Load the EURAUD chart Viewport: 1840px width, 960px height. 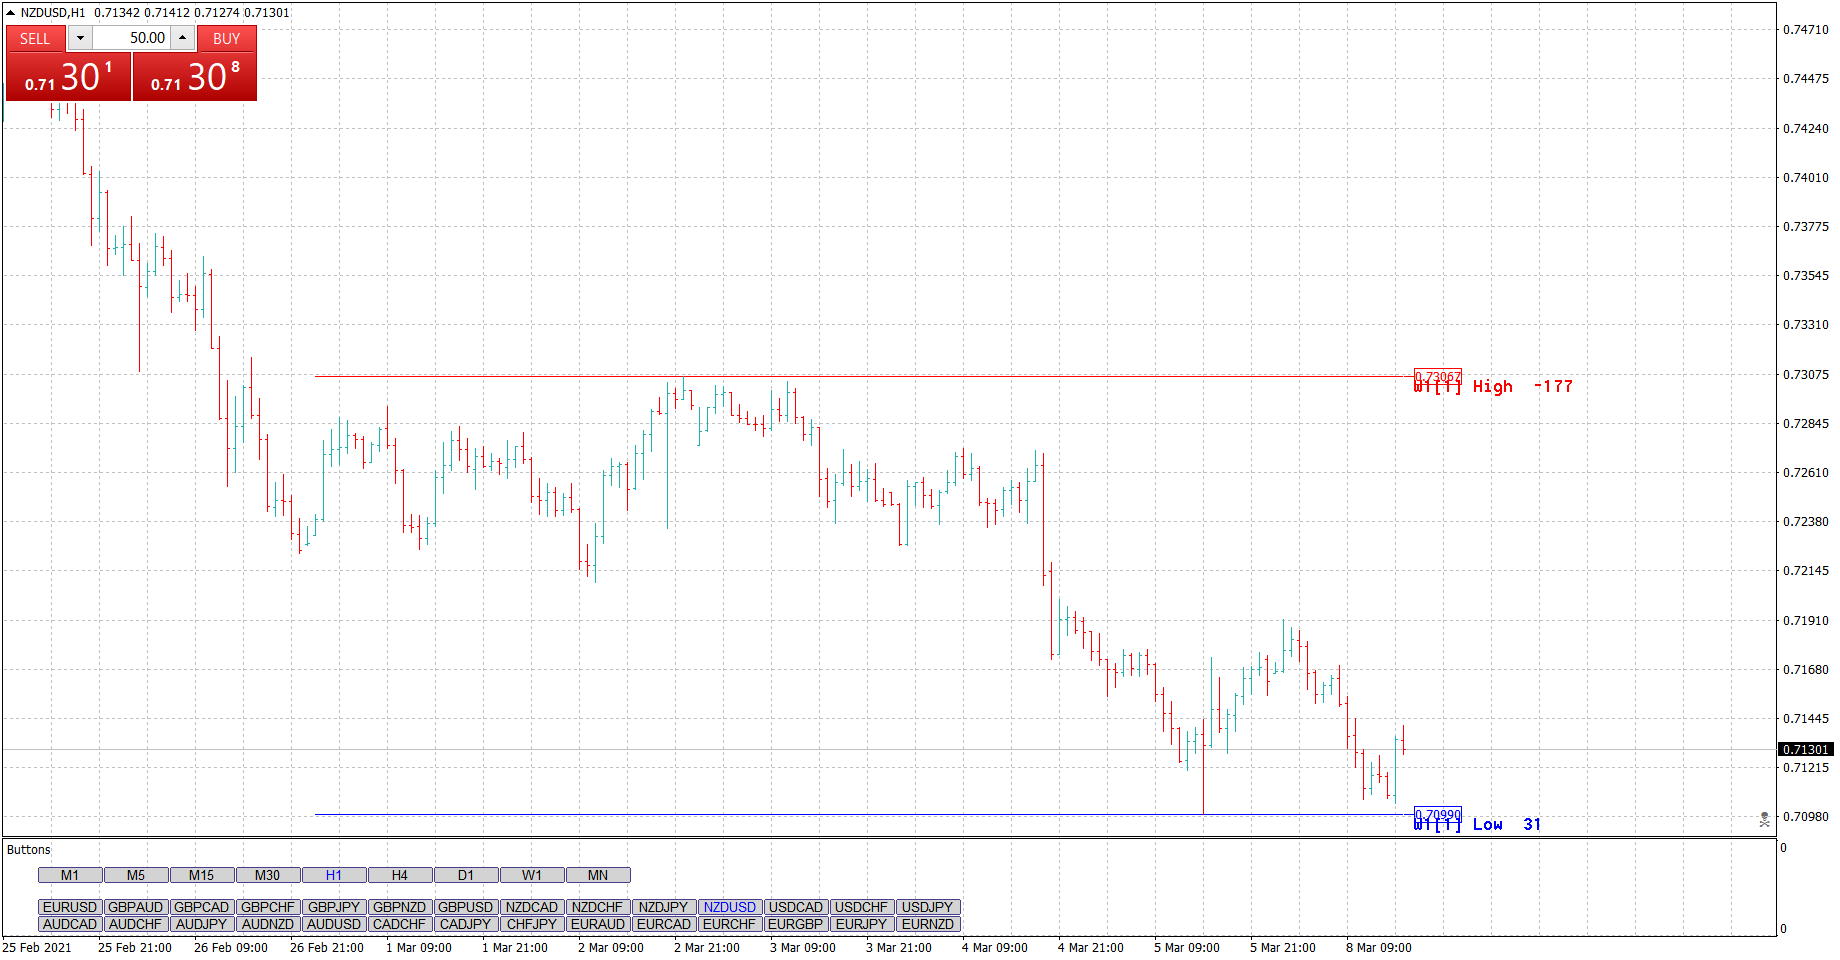click(598, 924)
